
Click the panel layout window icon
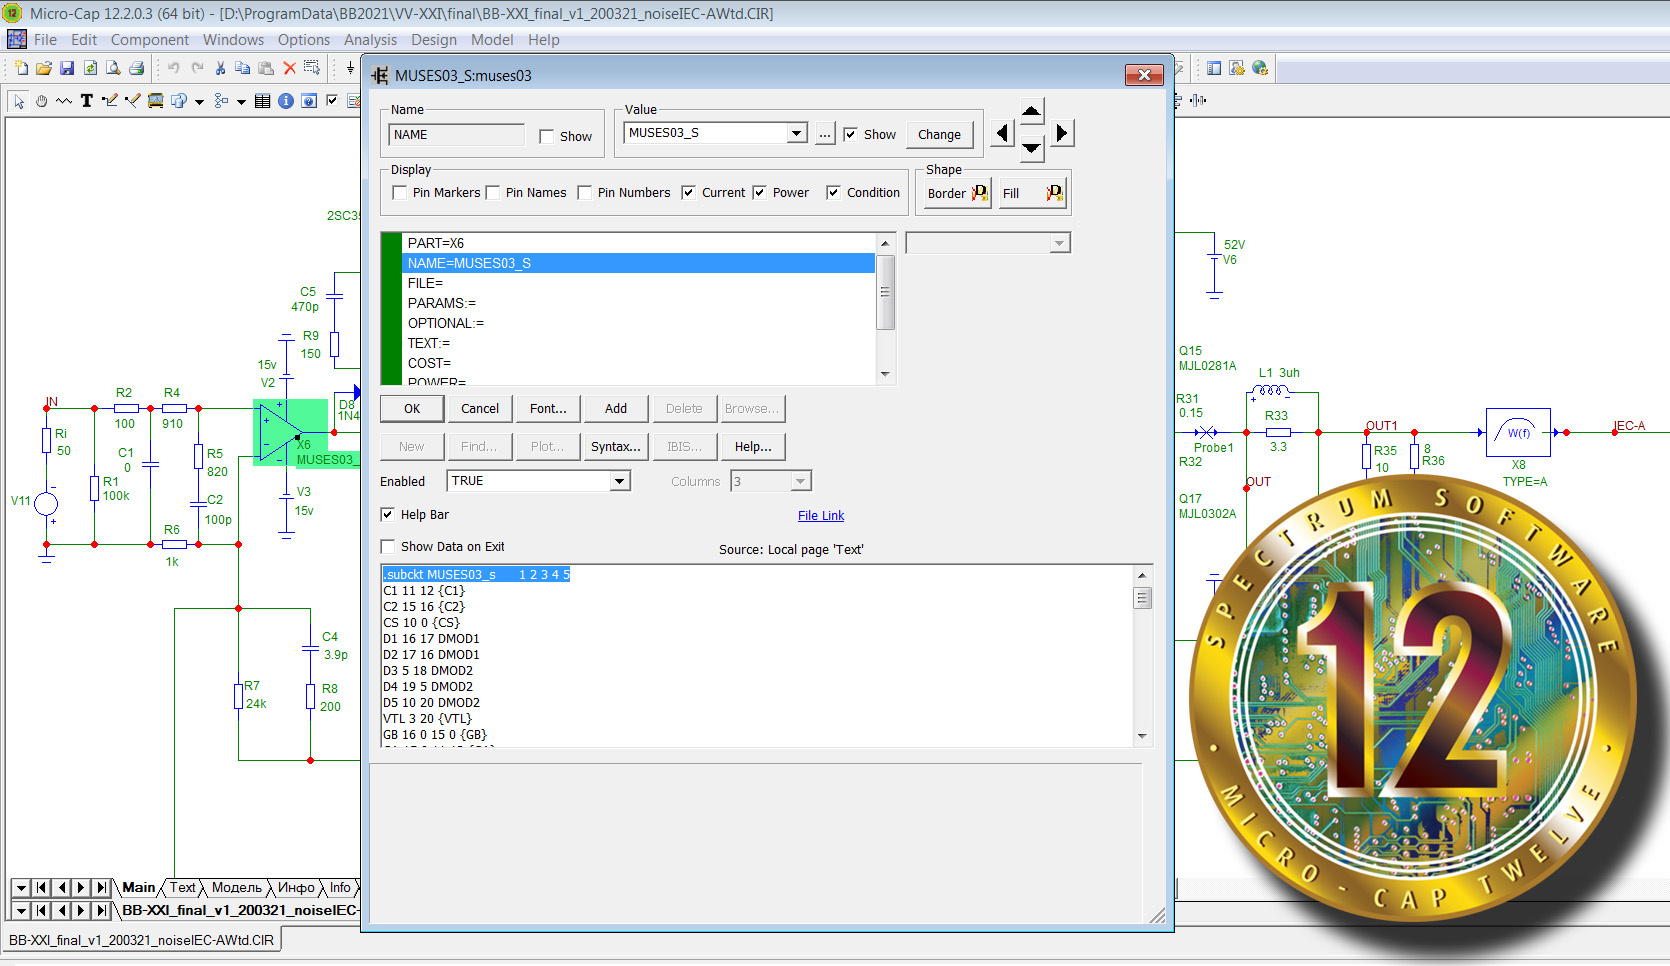tap(1214, 68)
